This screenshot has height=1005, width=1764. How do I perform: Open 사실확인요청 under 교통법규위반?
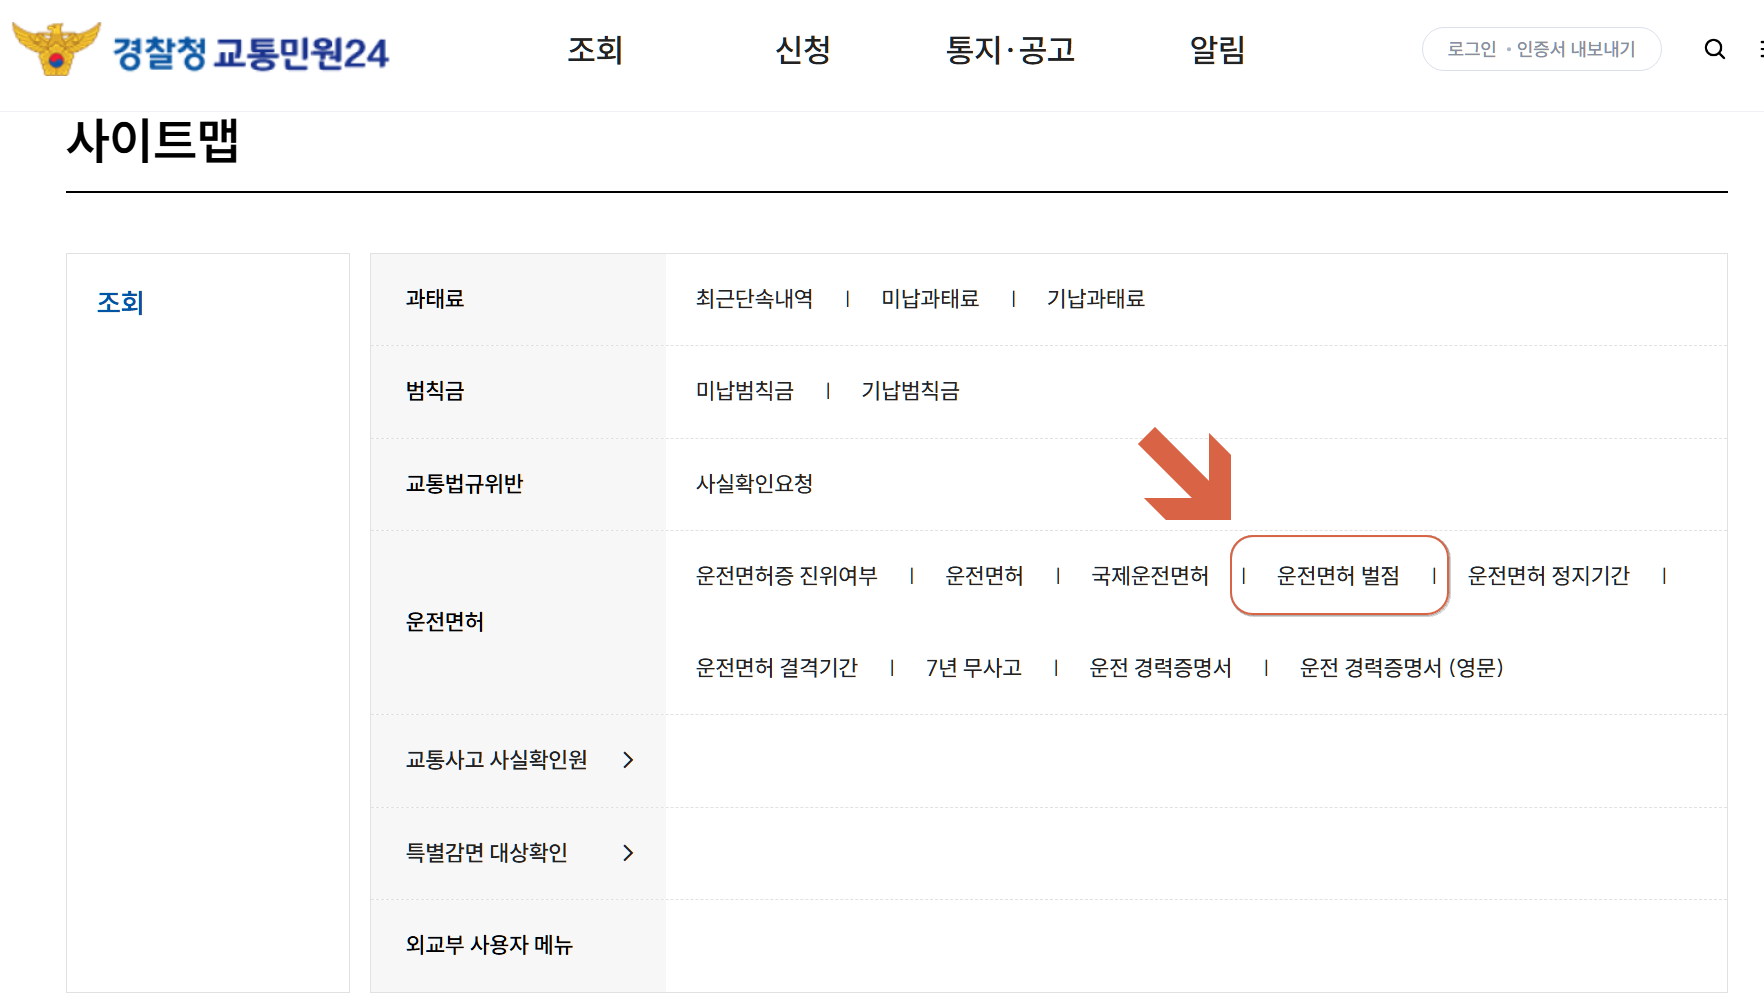pyautogui.click(x=755, y=484)
